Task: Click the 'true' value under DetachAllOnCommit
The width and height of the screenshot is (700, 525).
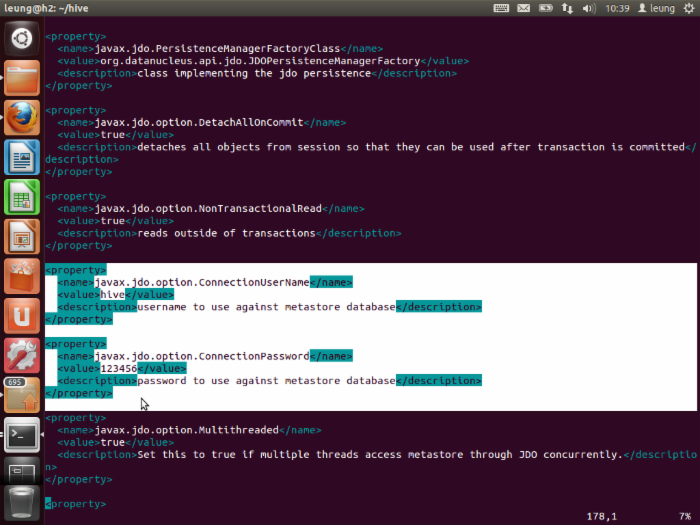Action: pos(112,135)
